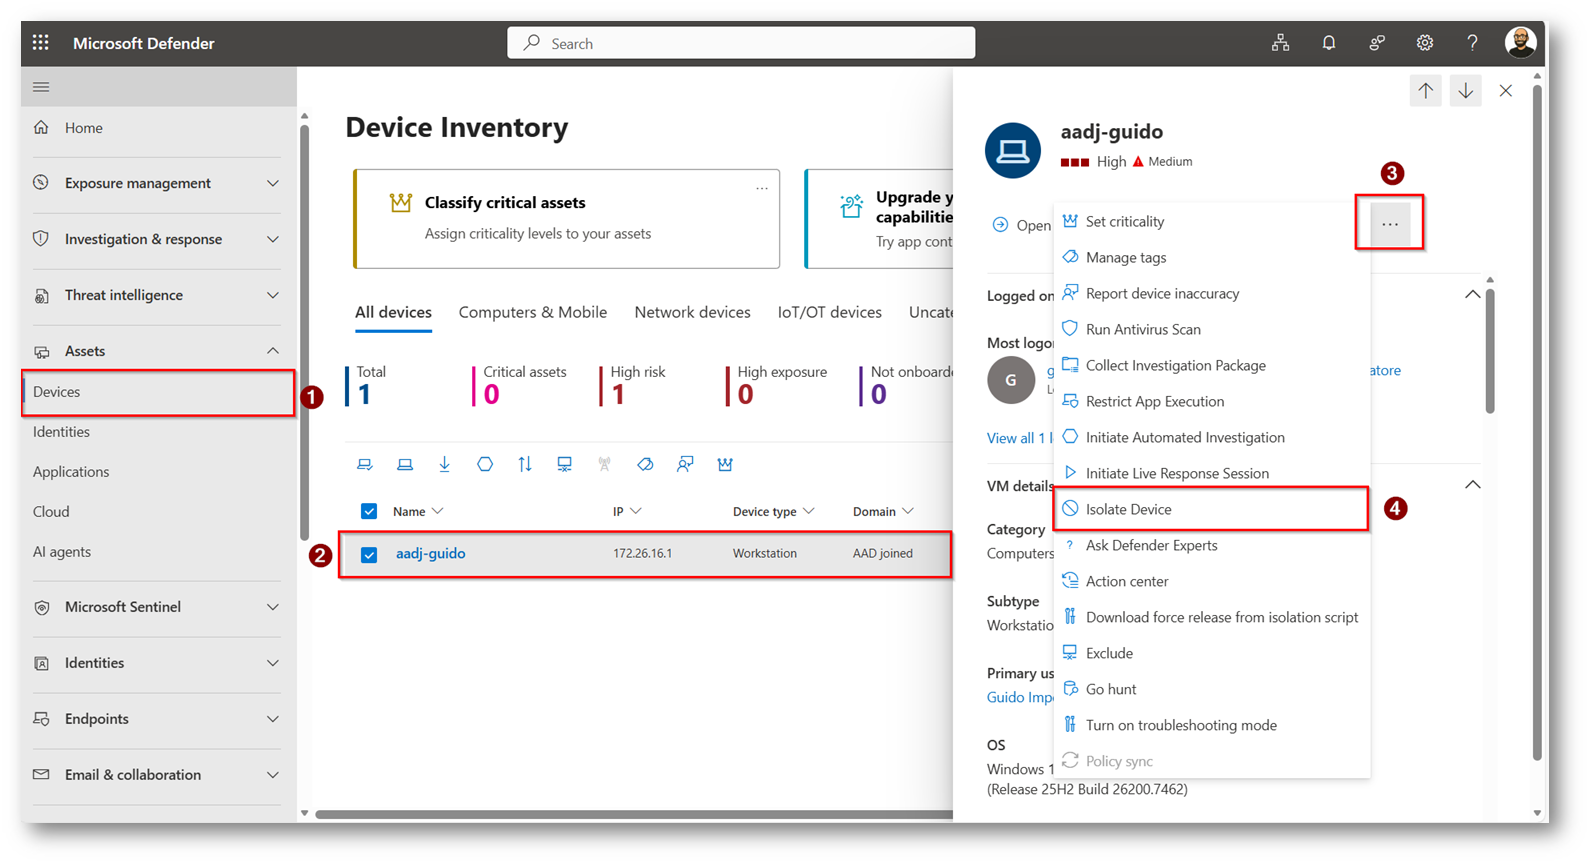Click the previous device up arrow
Viewport: 1591px width, 865px height.
pos(1425,91)
